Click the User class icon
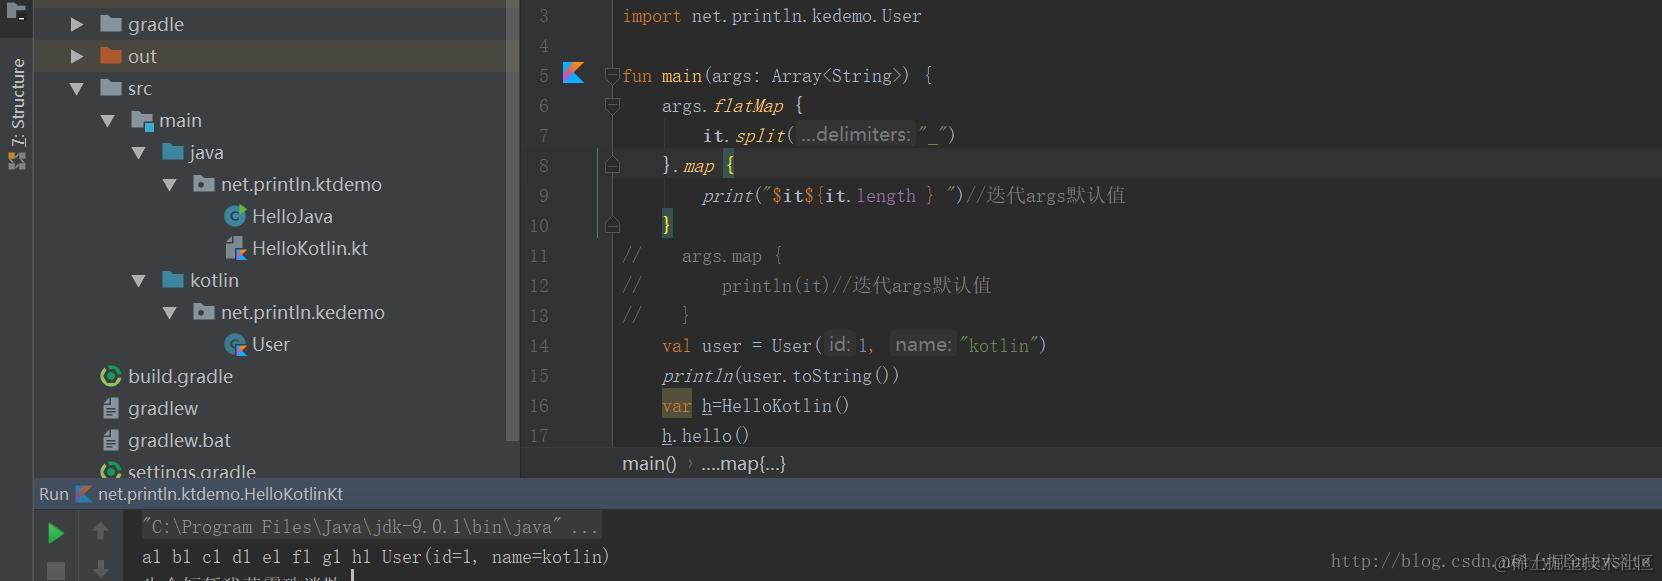The image size is (1662, 581). 236,344
